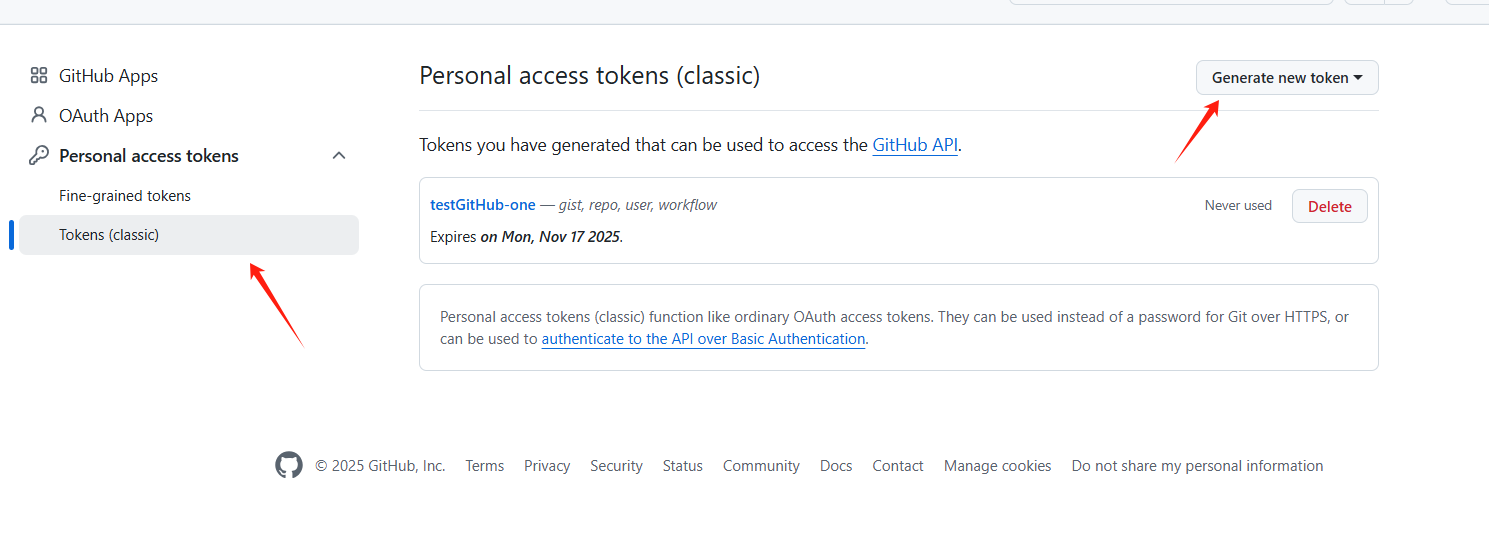Click the GitHub Octocat logo in footer
The height and width of the screenshot is (535, 1489).
point(289,465)
